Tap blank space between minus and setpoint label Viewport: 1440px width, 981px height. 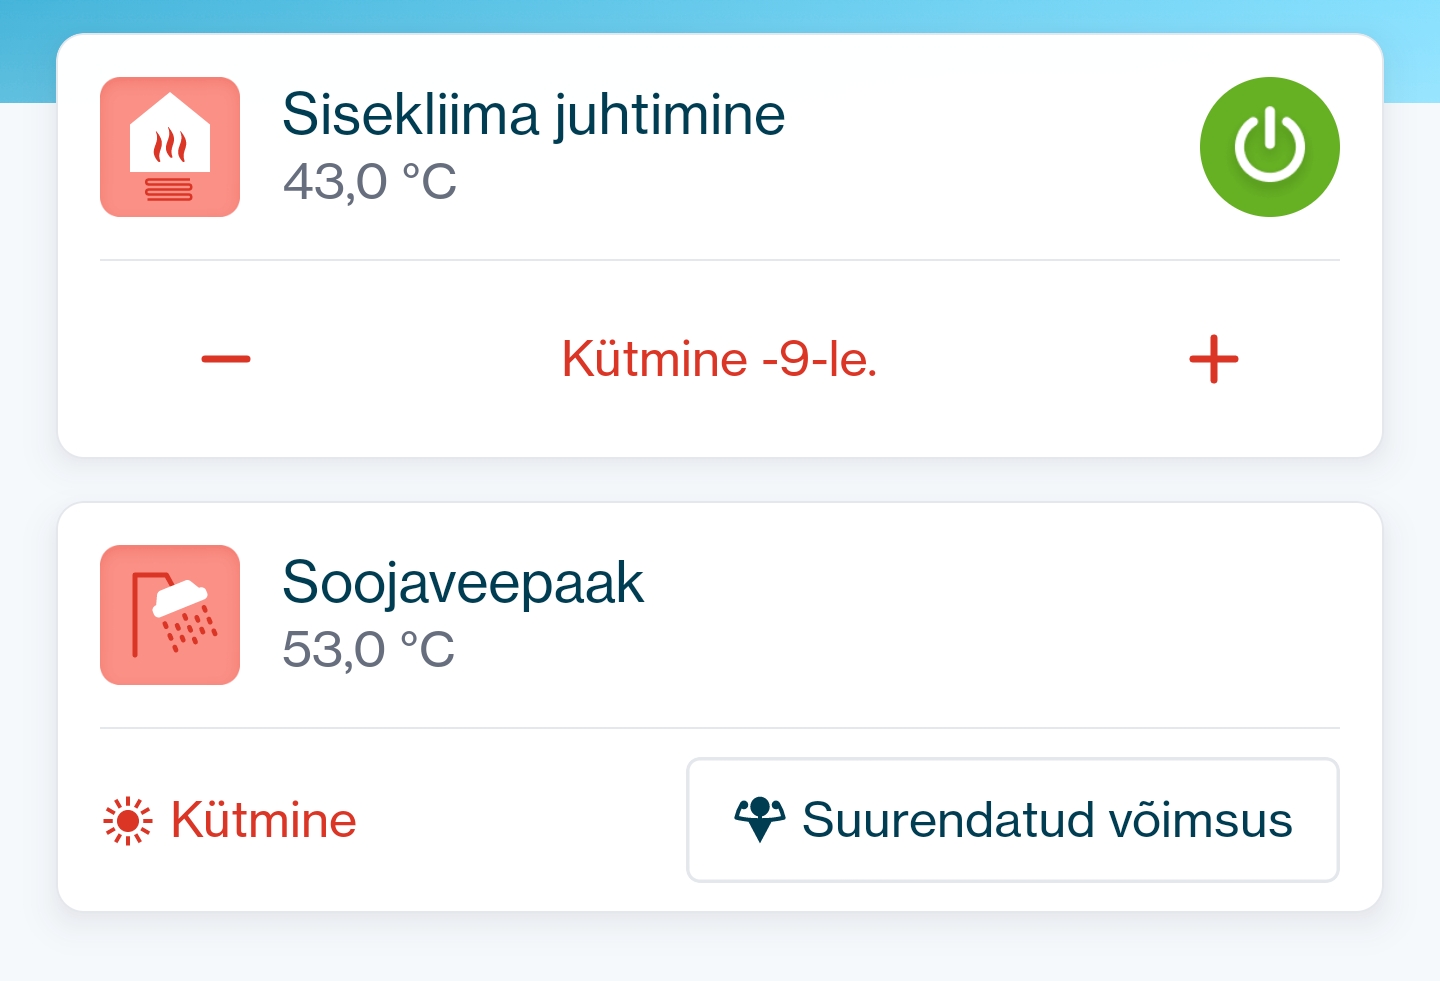coord(400,359)
